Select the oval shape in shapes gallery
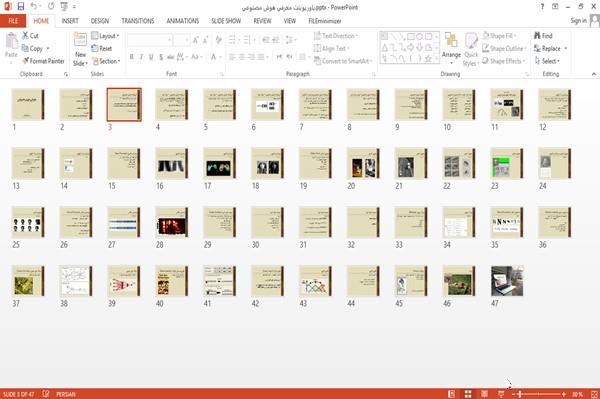Image resolution: width=600 pixels, height=399 pixels. tap(419, 36)
